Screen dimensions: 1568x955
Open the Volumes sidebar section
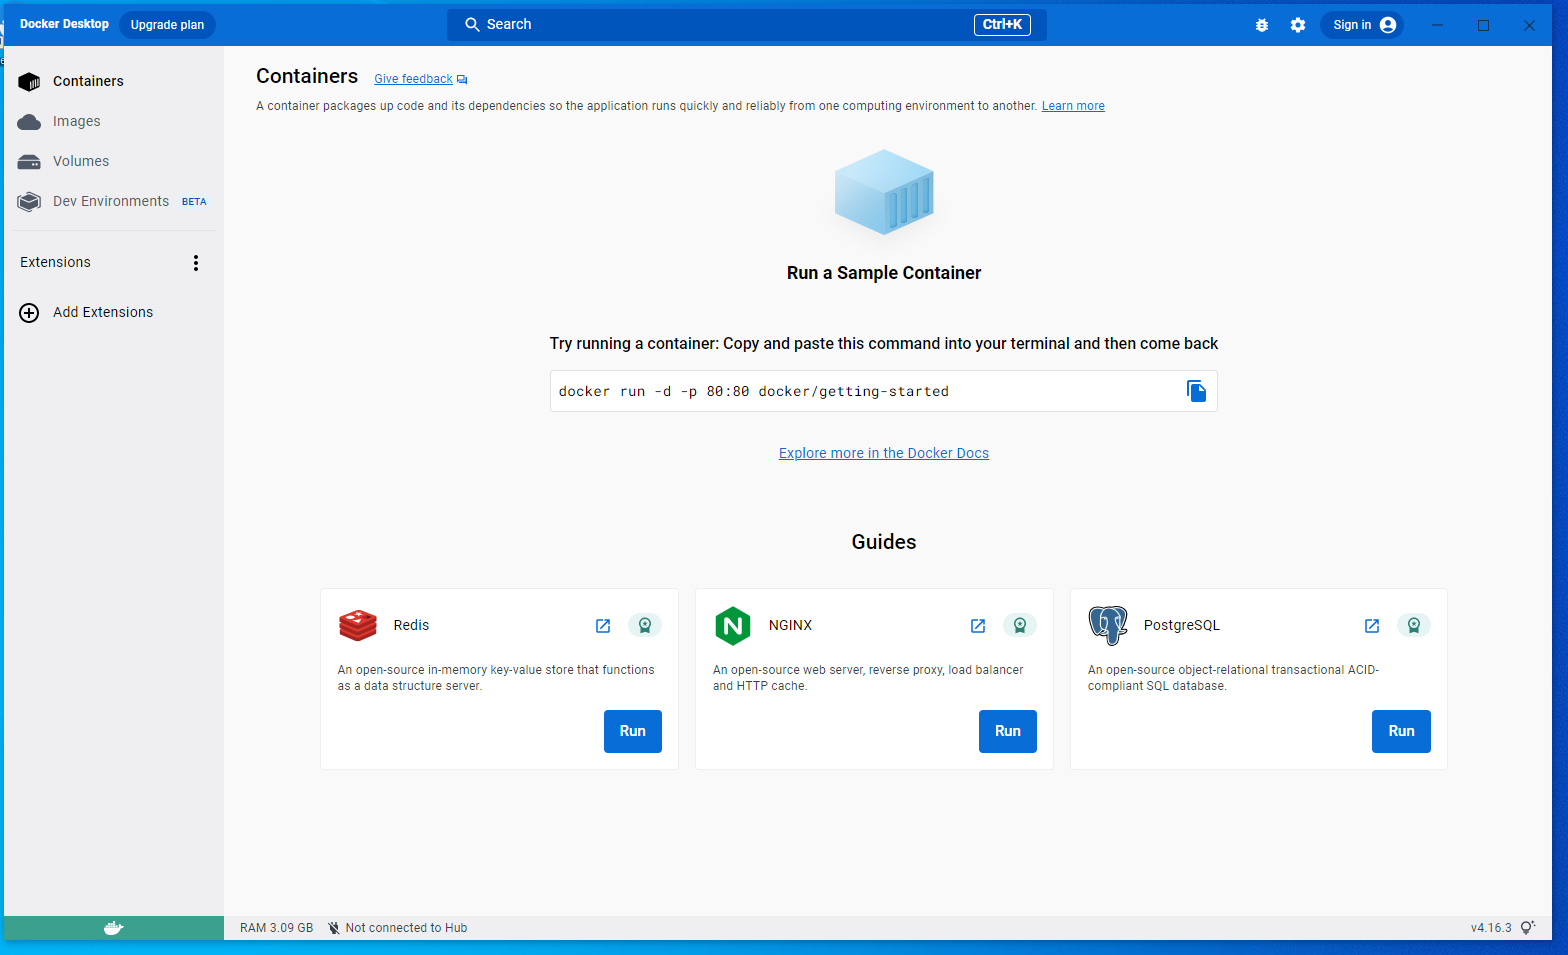pos(112,161)
